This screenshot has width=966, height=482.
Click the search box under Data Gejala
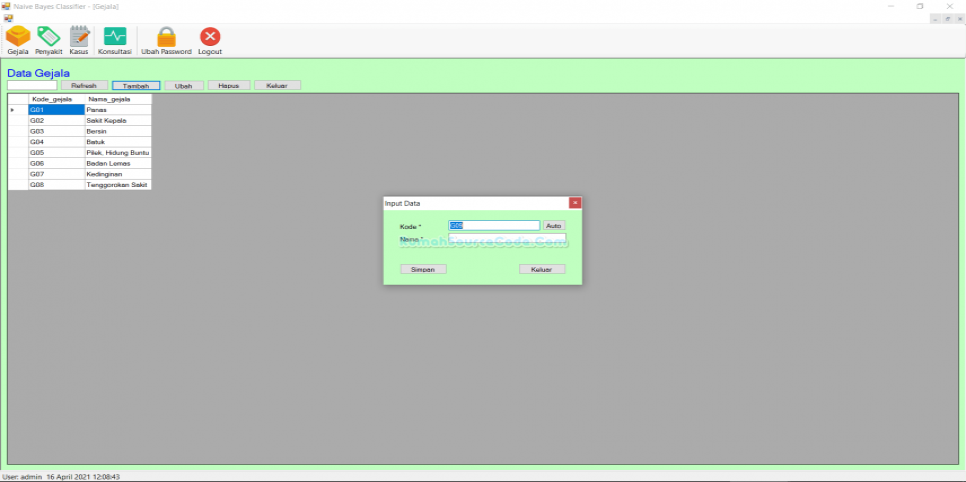32,86
